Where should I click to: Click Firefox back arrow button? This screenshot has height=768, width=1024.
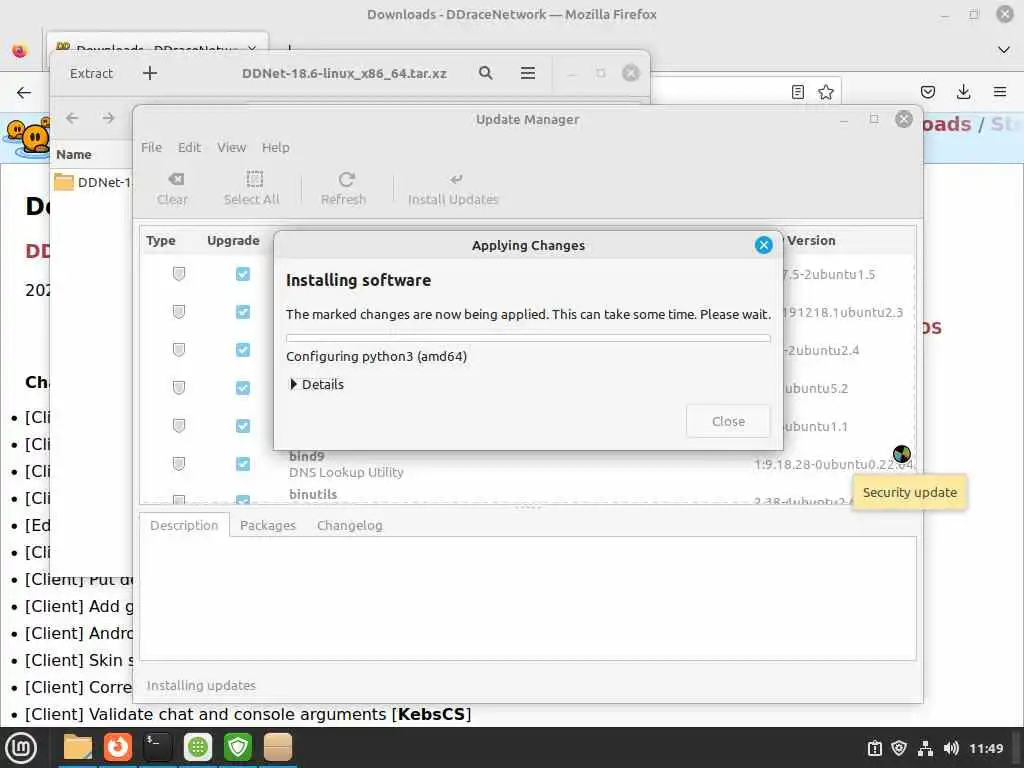(x=24, y=92)
